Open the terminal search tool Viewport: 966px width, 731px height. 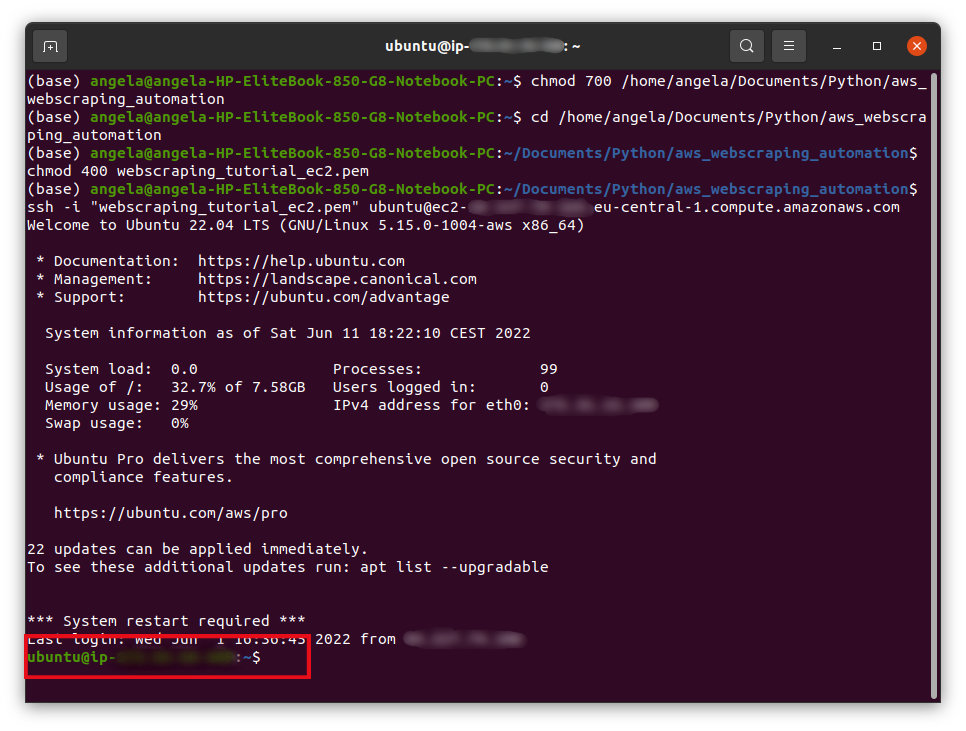746,46
